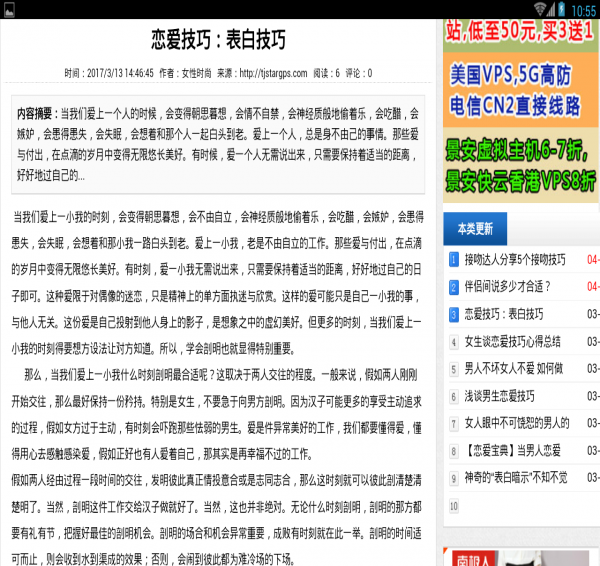Open article 接吻达人分享5个接吻技巧
The height and width of the screenshot is (566, 600).
coord(515,259)
